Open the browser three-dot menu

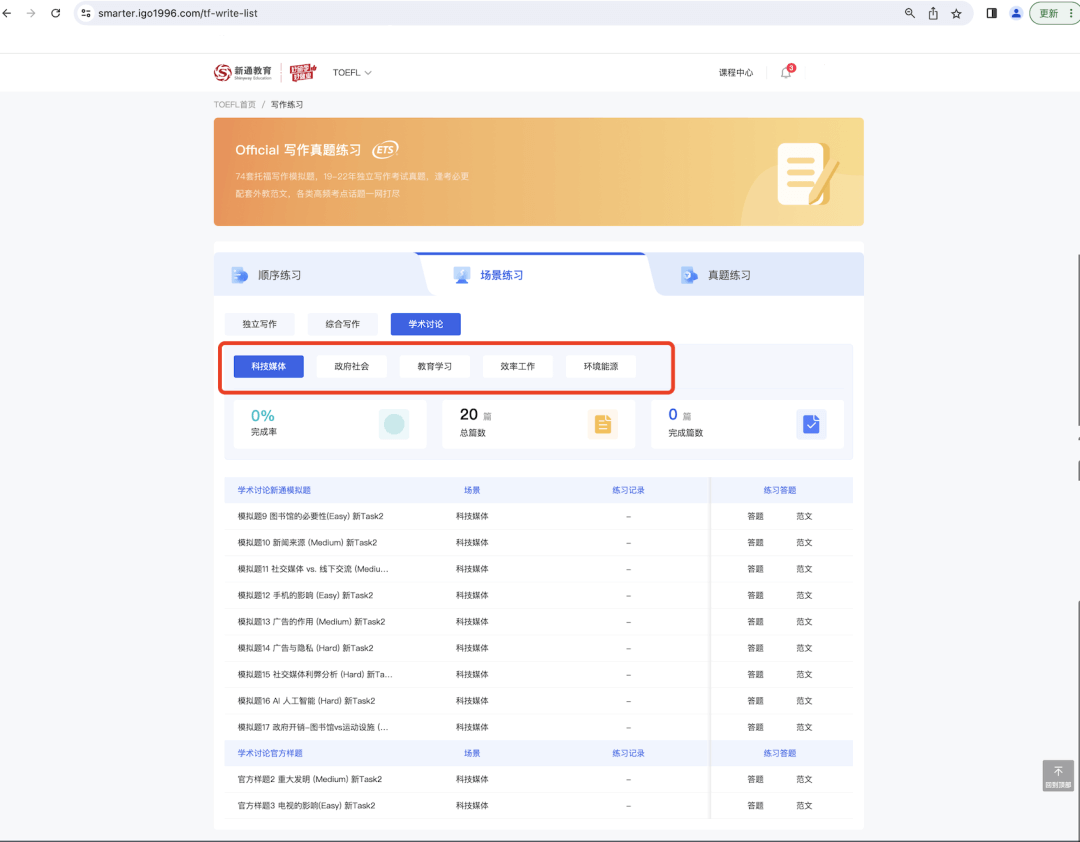tap(1071, 13)
